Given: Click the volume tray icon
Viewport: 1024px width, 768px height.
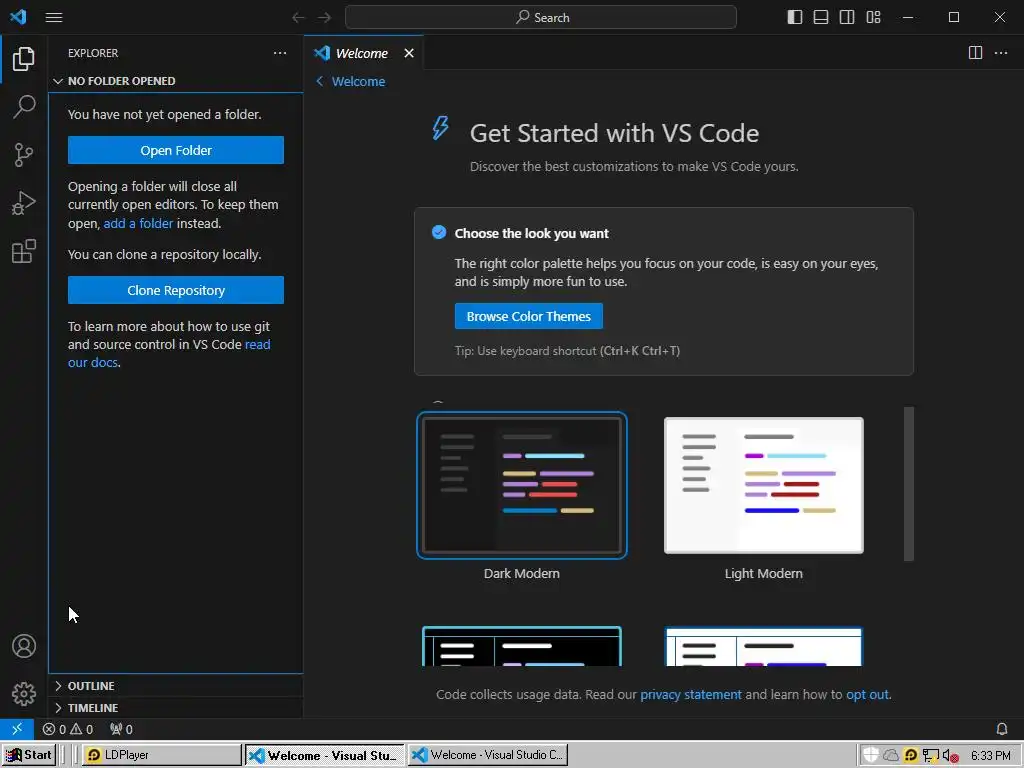Looking at the screenshot, I should [950, 756].
